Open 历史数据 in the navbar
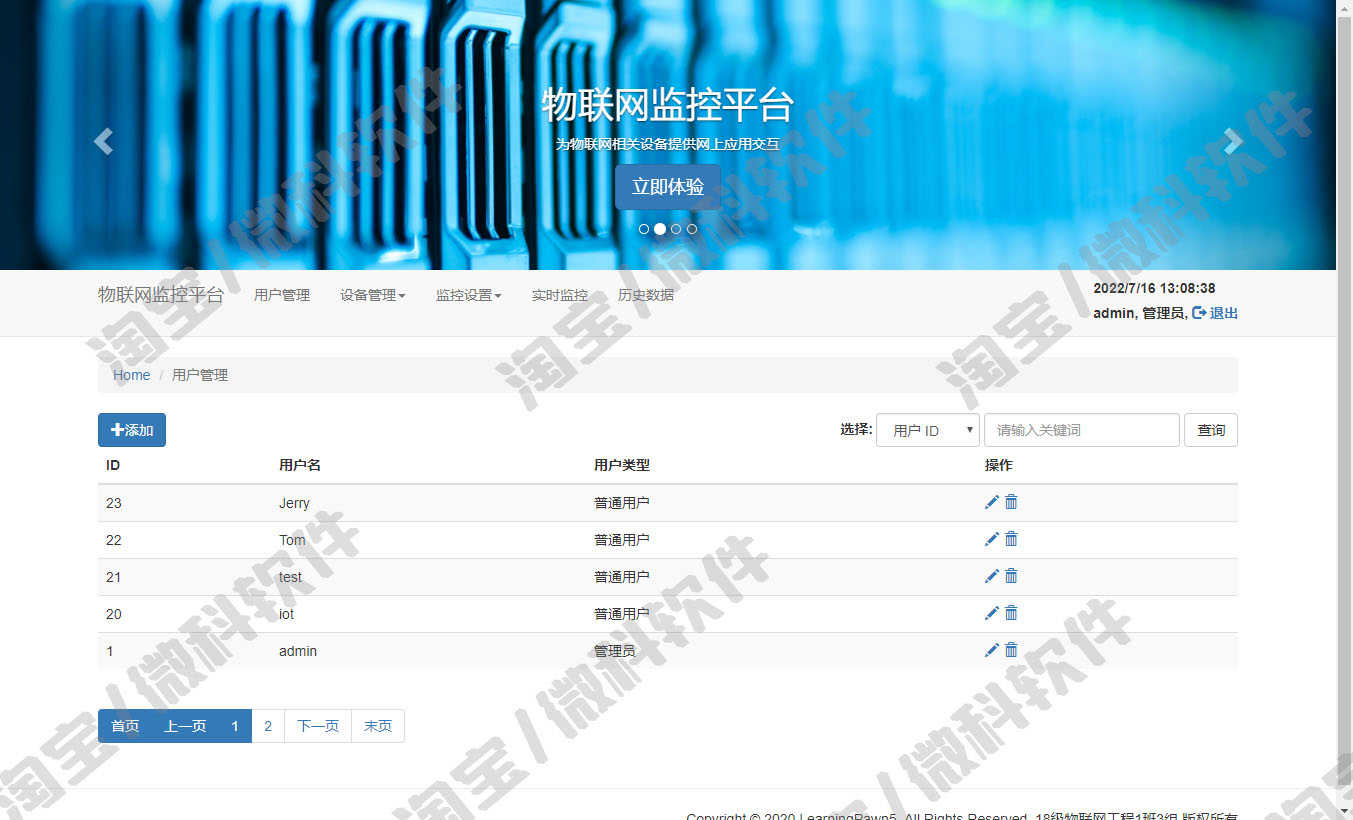 pos(646,295)
